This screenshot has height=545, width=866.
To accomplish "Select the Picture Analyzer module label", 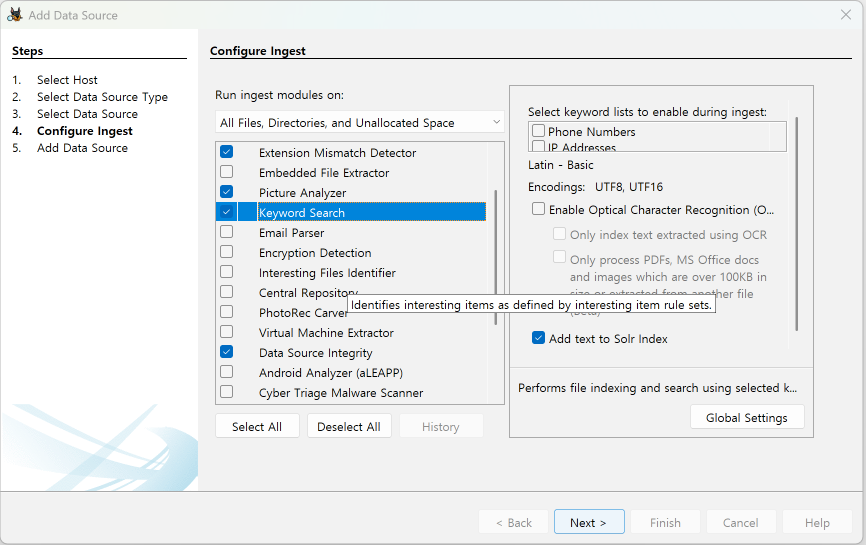I will (x=302, y=193).
